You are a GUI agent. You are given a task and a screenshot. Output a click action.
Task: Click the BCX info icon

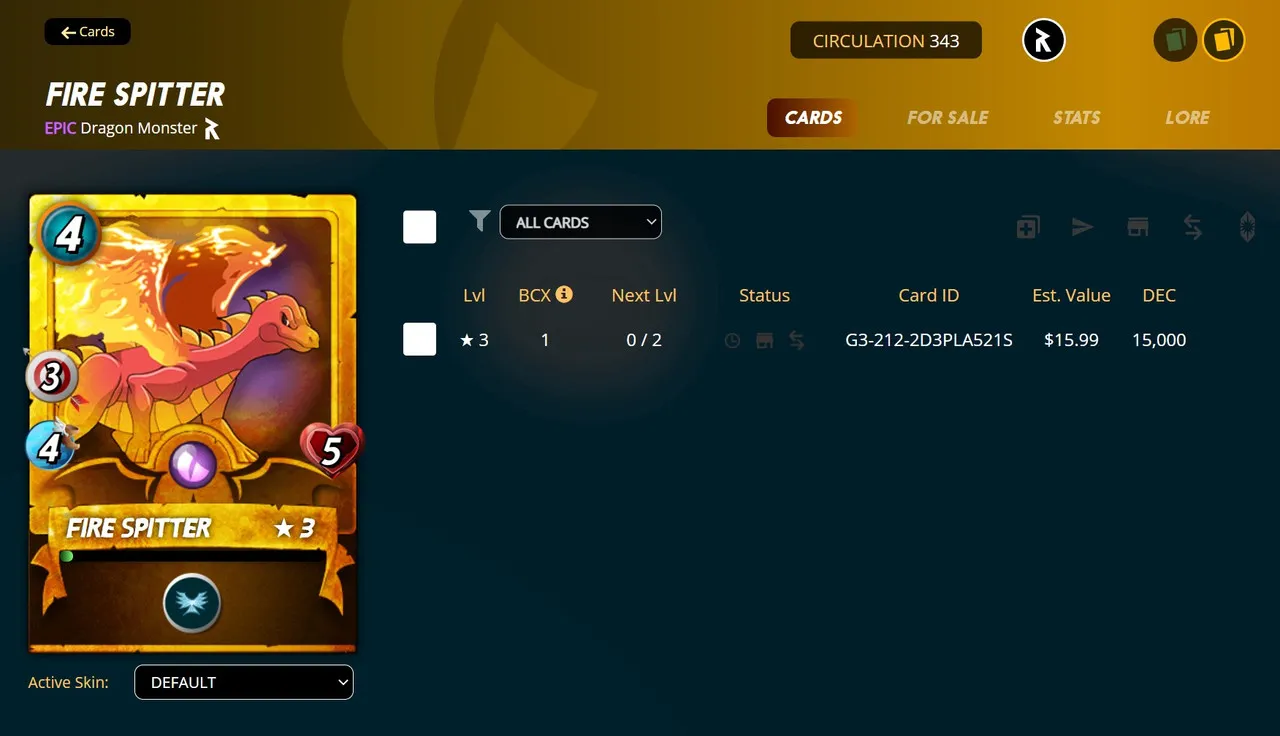(564, 294)
